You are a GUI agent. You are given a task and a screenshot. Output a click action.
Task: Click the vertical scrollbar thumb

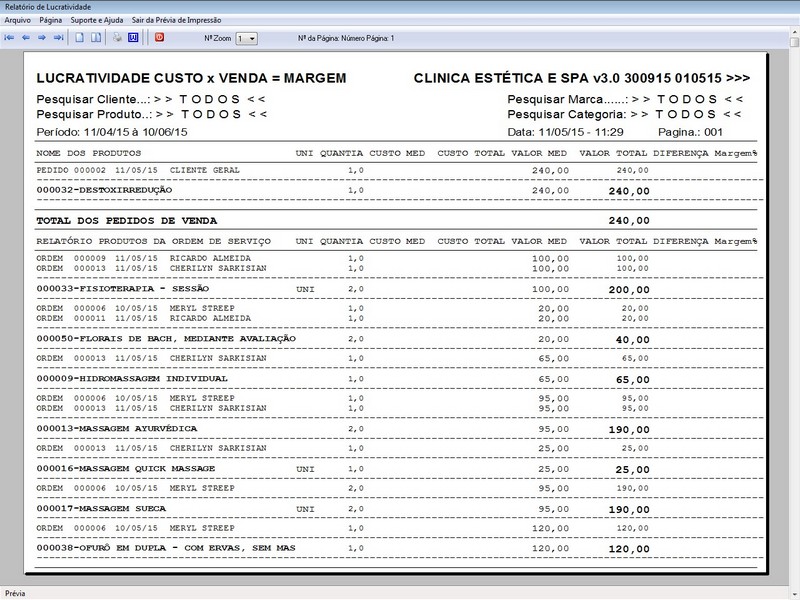(x=794, y=41)
